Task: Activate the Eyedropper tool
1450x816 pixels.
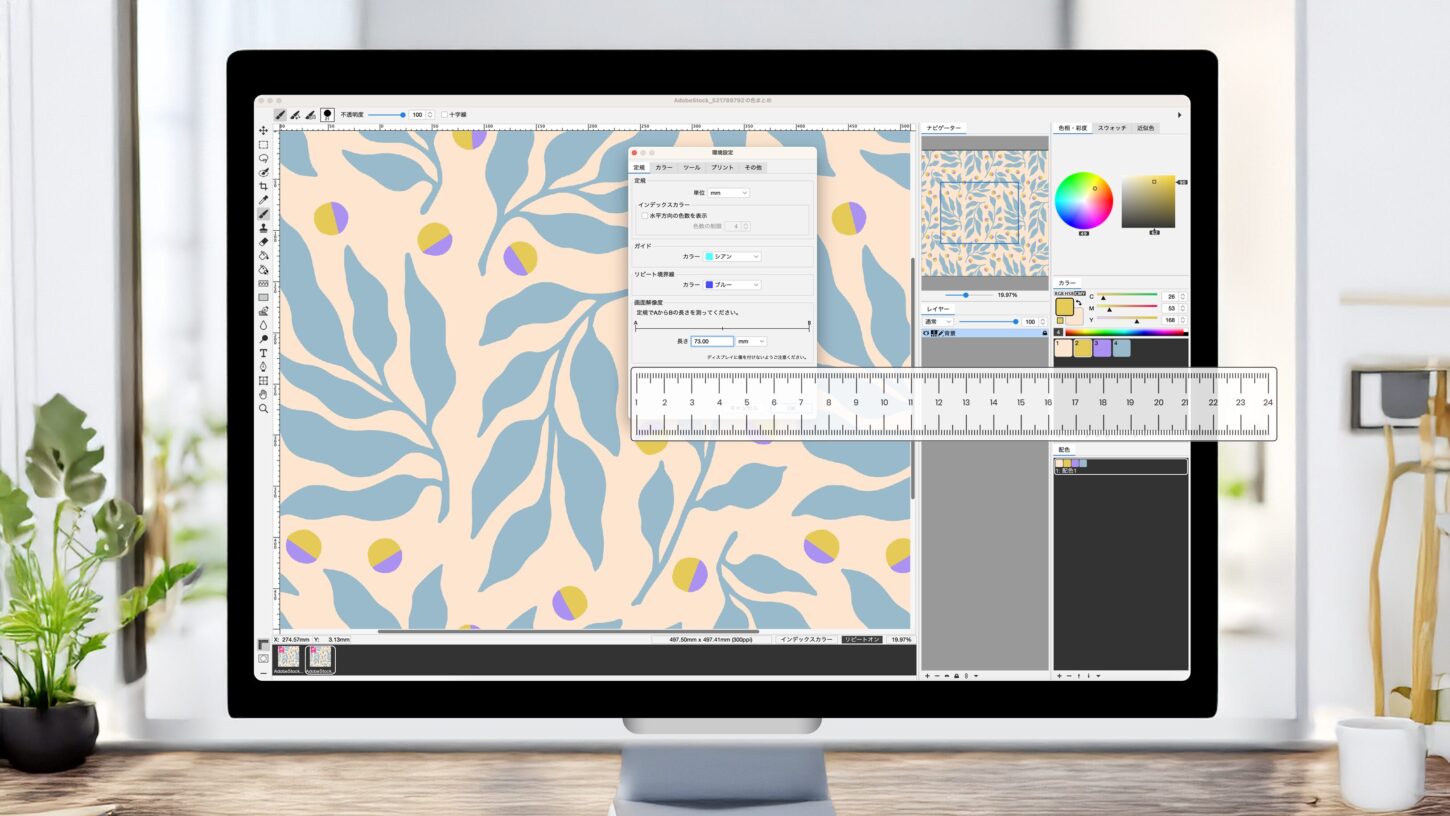Action: [263, 200]
